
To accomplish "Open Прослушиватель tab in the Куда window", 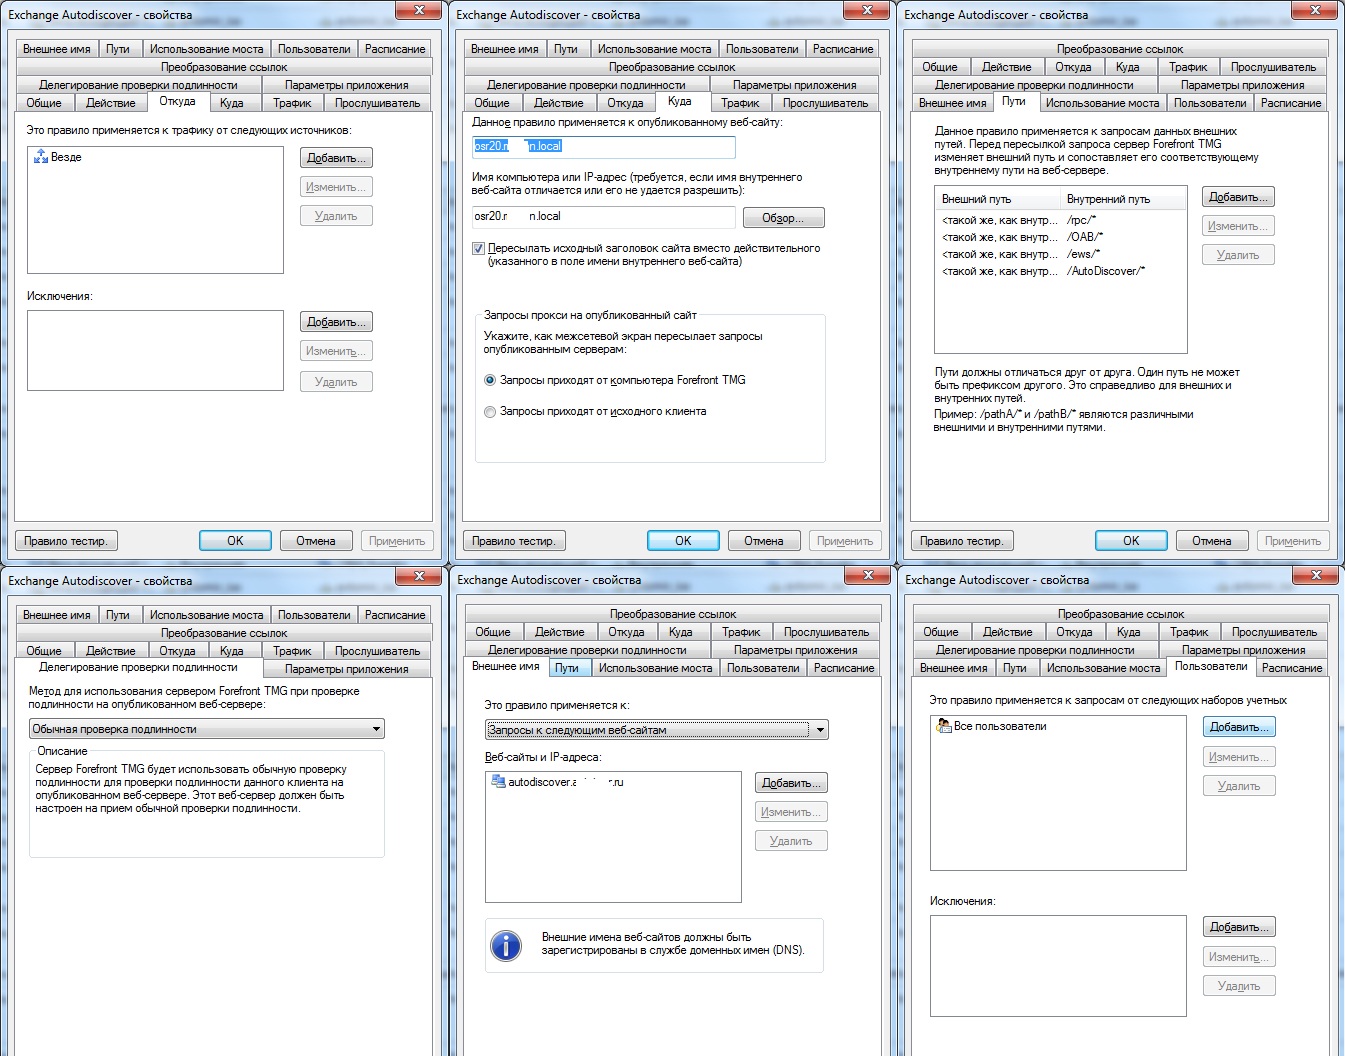I will click(x=825, y=103).
